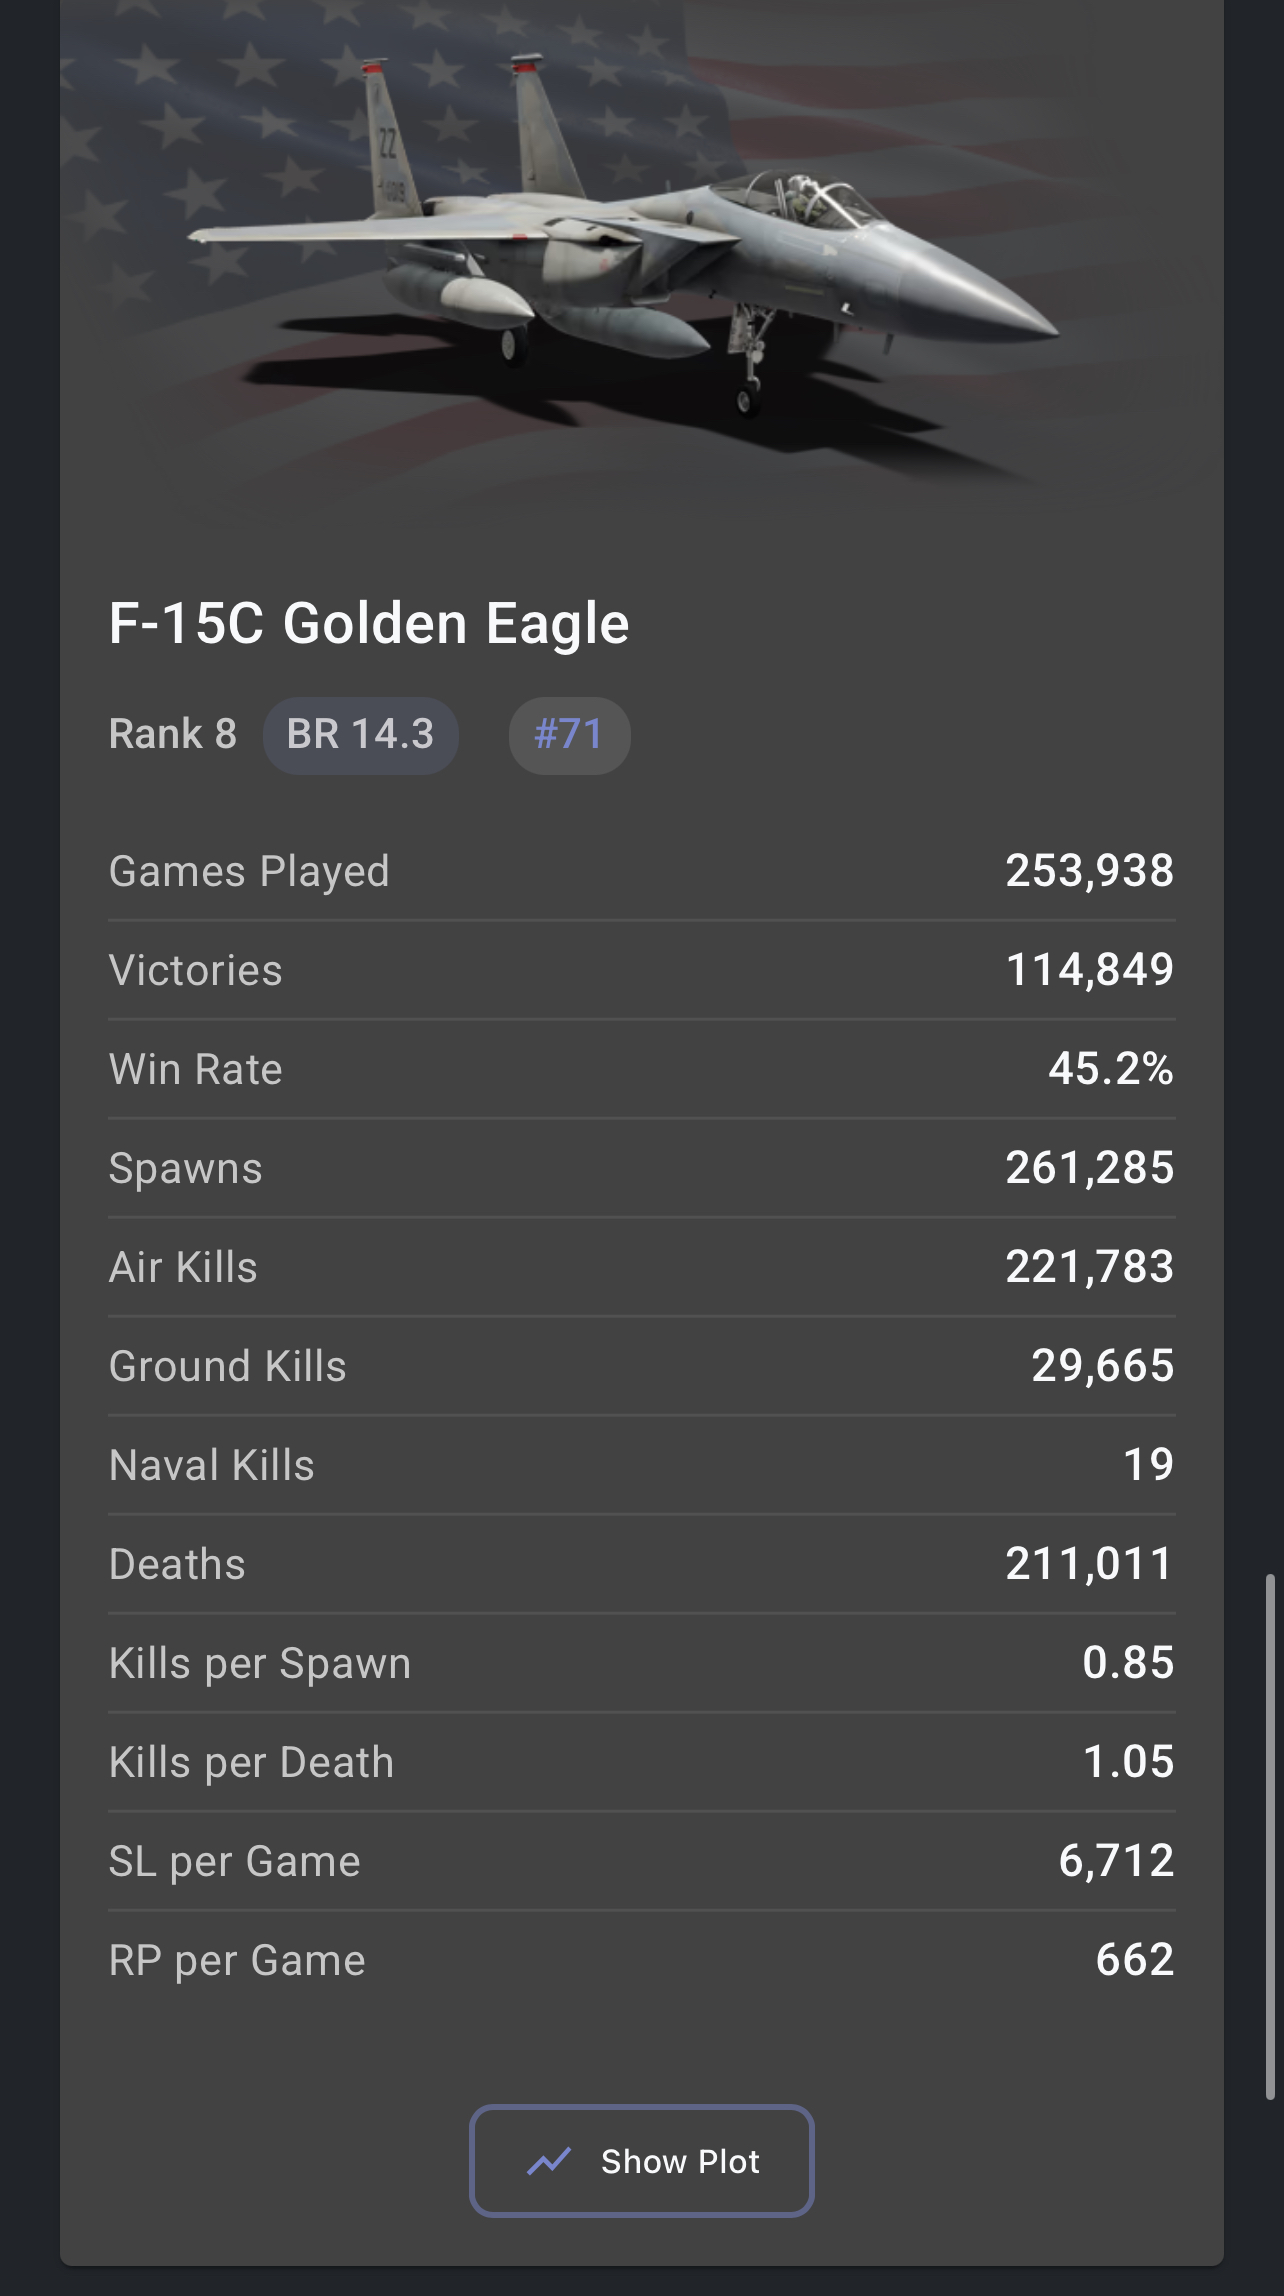Select the Spawns row label

(186, 1168)
